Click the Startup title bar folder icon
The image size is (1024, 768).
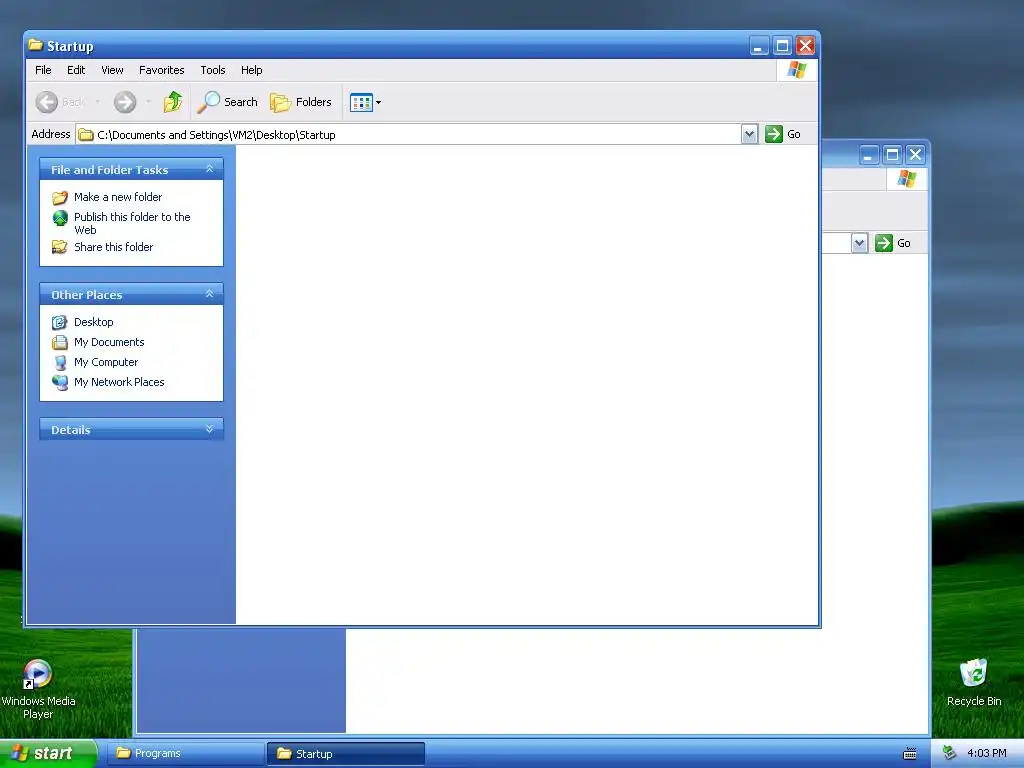pyautogui.click(x=35, y=45)
